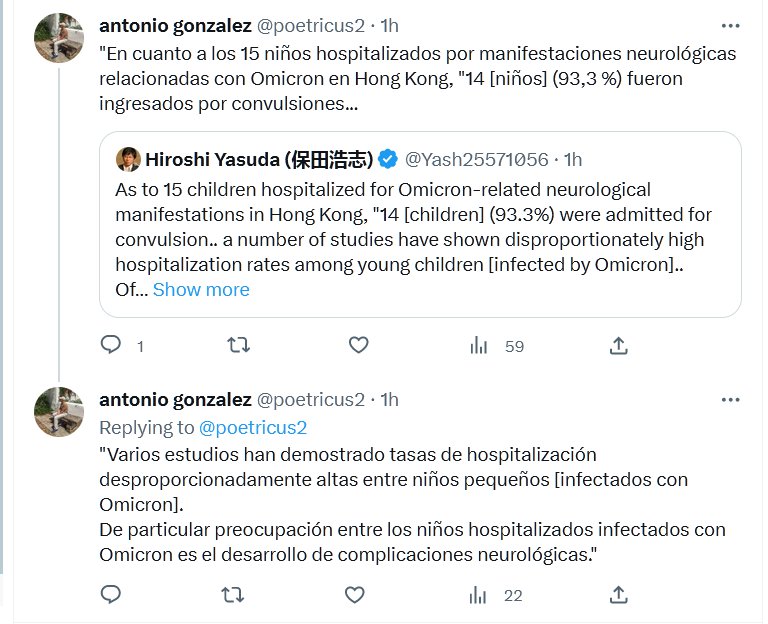The height and width of the screenshot is (624, 768).
Task: Expand quoted tweet with Show more
Action: (201, 290)
